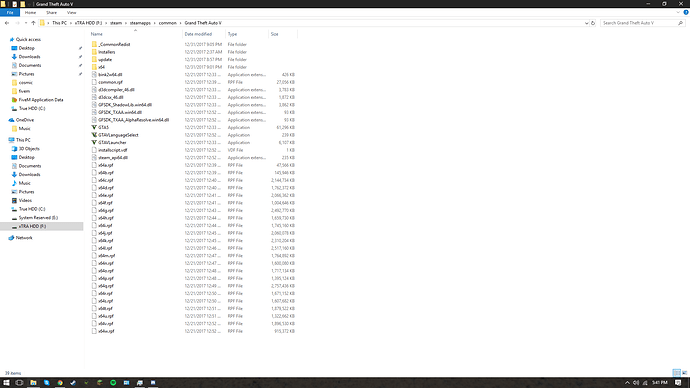
Task: Switch to details view in status bar
Action: tap(677, 373)
